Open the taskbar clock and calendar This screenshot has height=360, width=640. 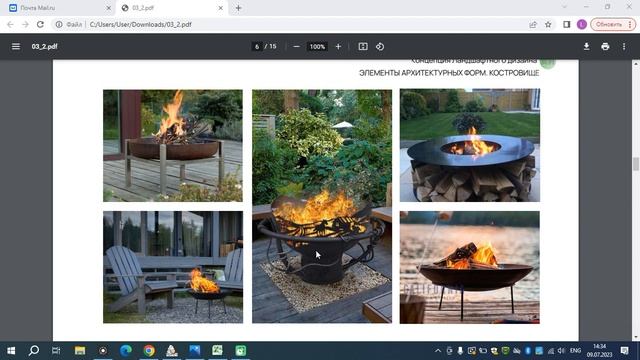coord(599,351)
